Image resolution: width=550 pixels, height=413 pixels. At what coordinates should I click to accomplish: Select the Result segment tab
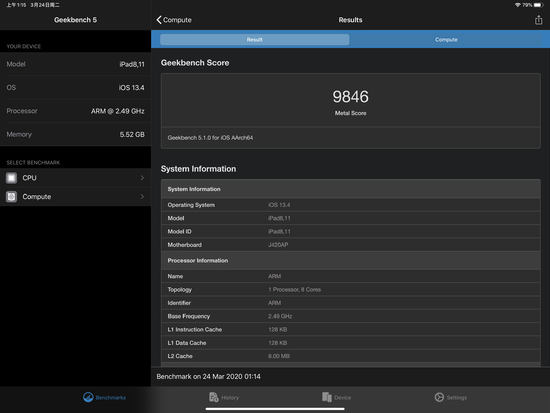point(255,39)
